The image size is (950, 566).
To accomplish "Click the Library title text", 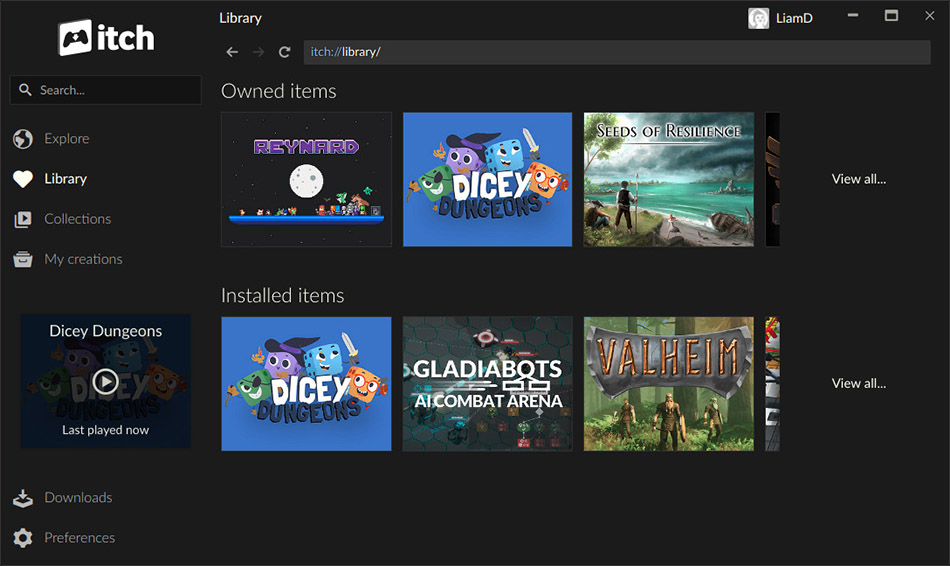I will 241,18.
